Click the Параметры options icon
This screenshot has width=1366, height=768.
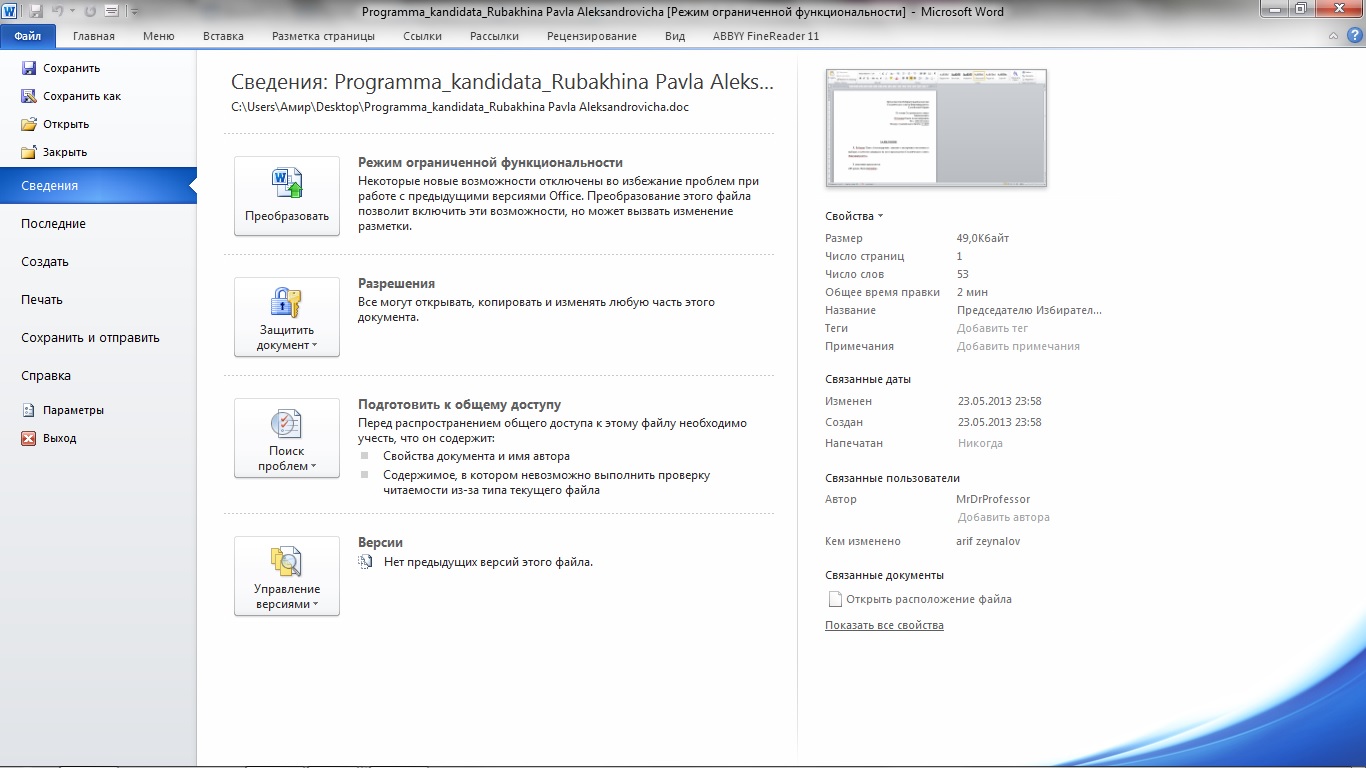28,410
